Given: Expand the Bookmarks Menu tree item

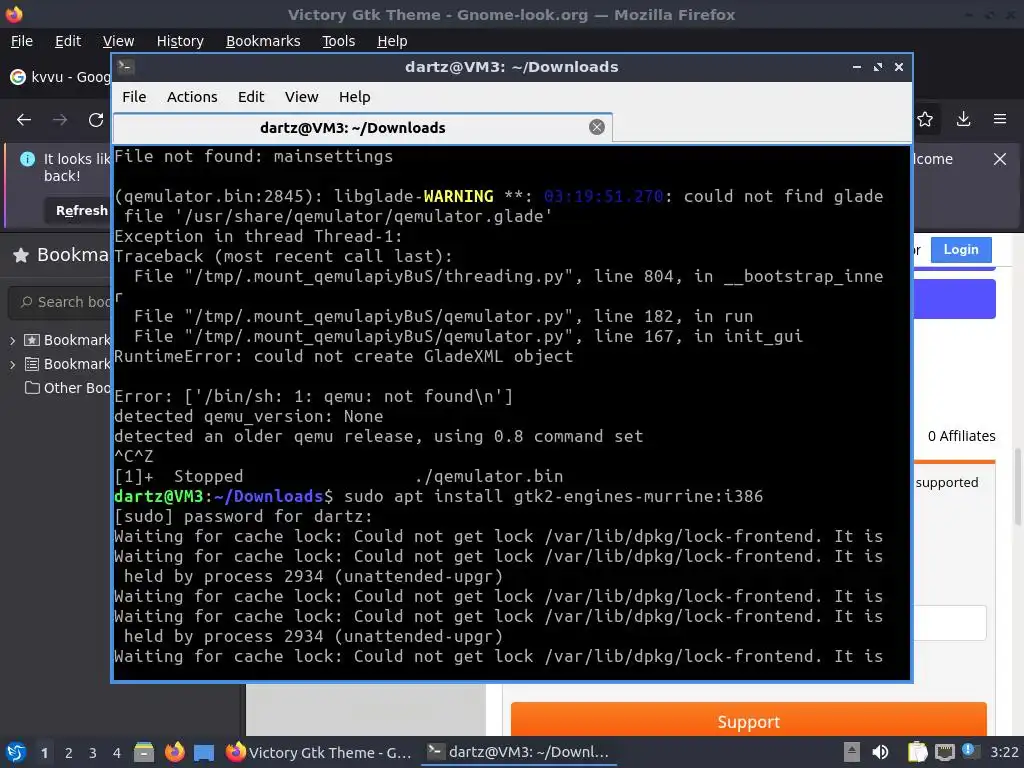Looking at the screenshot, I should click(x=12, y=364).
